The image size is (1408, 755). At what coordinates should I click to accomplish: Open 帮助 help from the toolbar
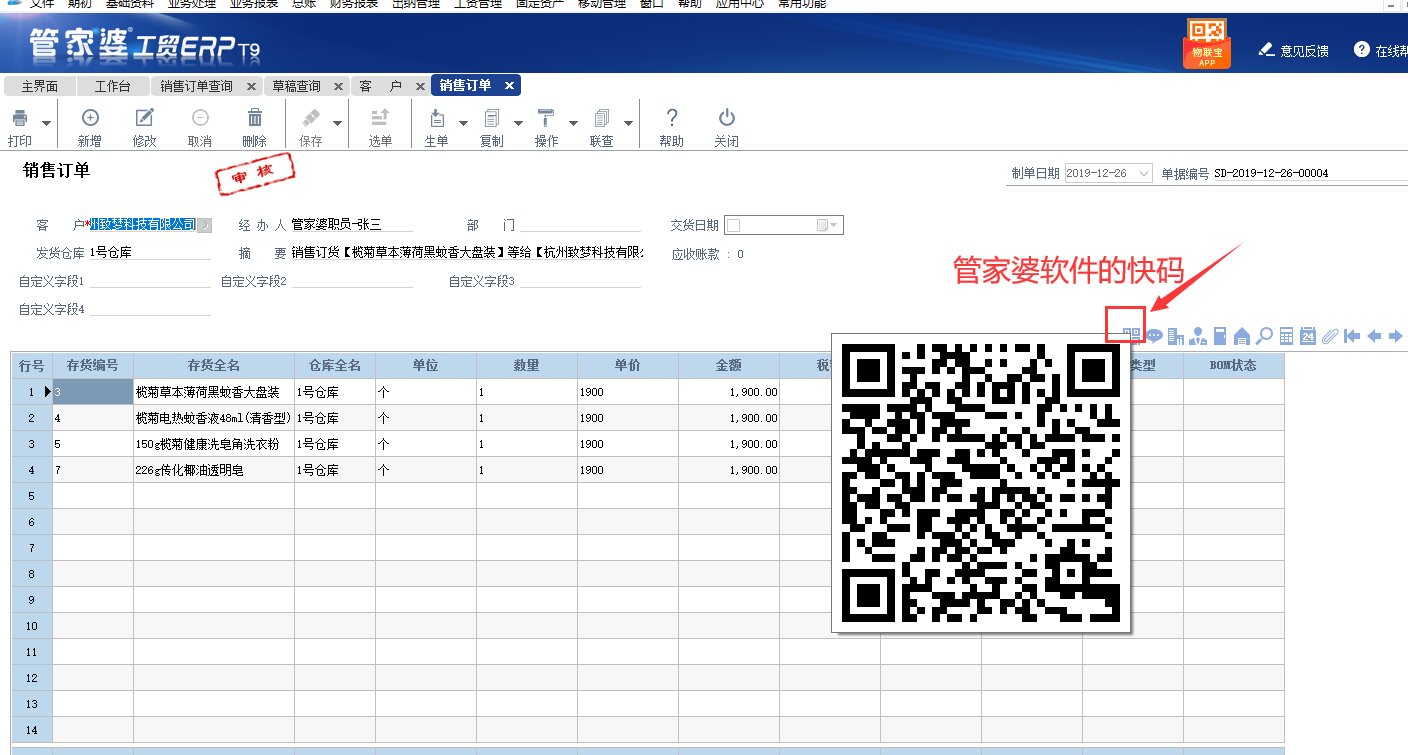672,127
